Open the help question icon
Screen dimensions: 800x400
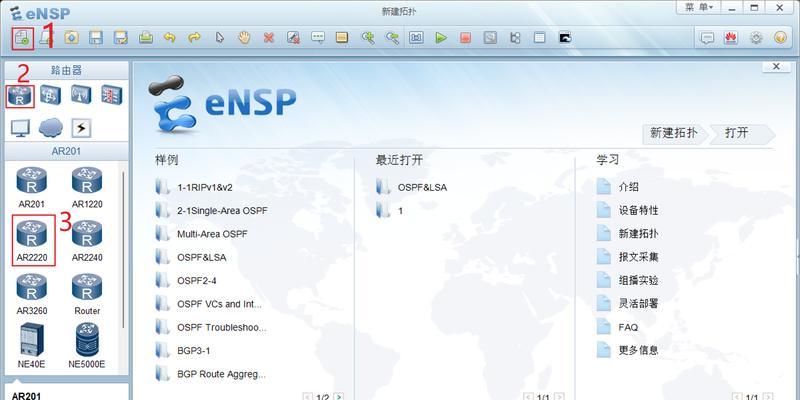coord(780,38)
